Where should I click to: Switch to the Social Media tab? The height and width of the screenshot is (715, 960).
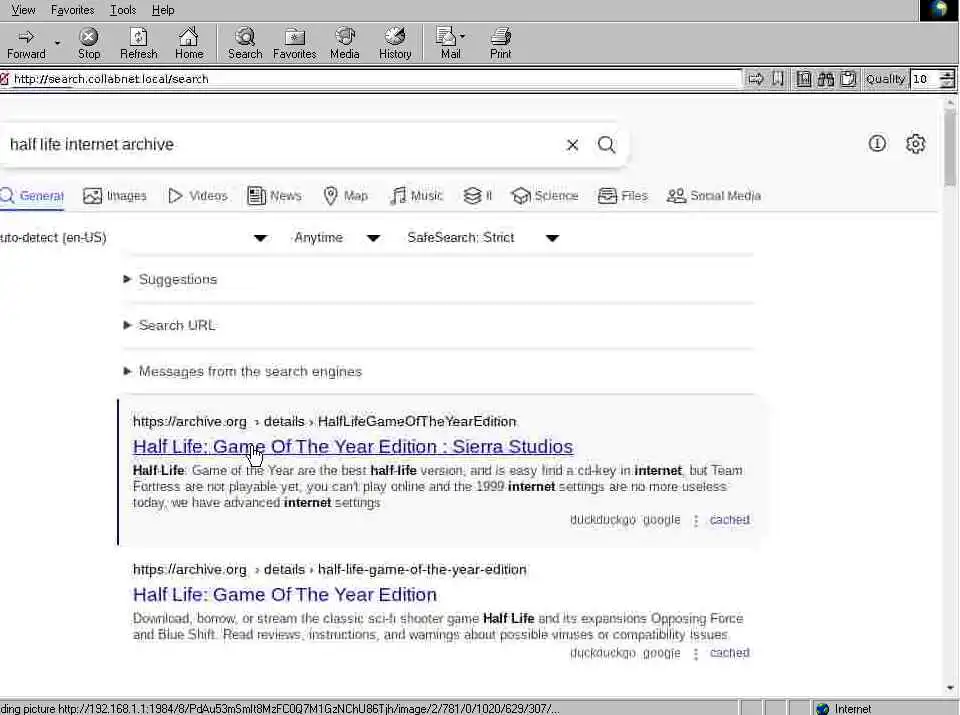(714, 196)
